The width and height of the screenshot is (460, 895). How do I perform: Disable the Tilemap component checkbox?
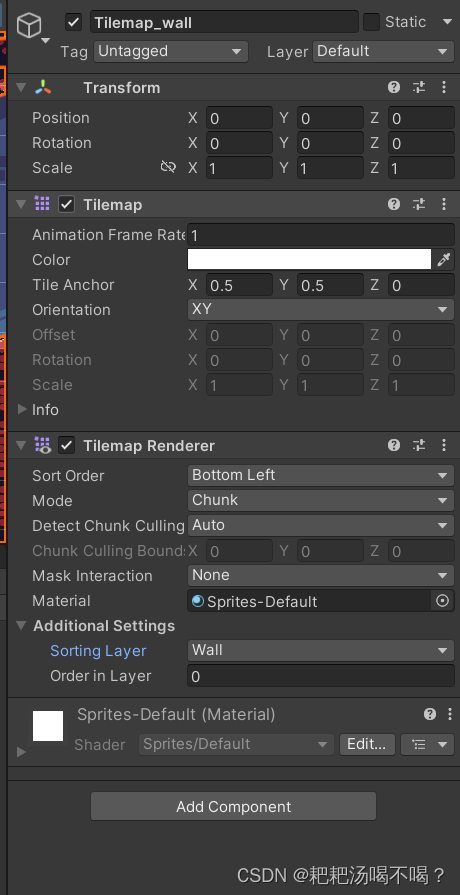[x=67, y=204]
